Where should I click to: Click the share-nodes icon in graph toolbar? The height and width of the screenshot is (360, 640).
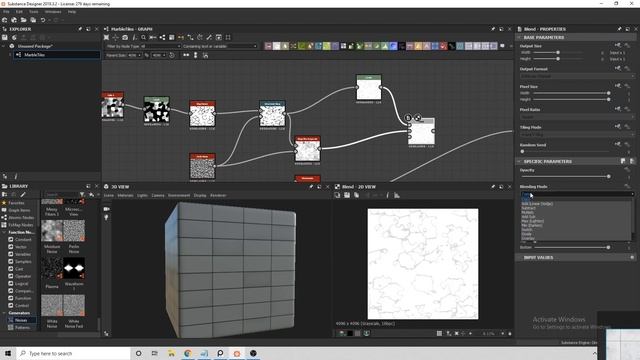tap(162, 38)
